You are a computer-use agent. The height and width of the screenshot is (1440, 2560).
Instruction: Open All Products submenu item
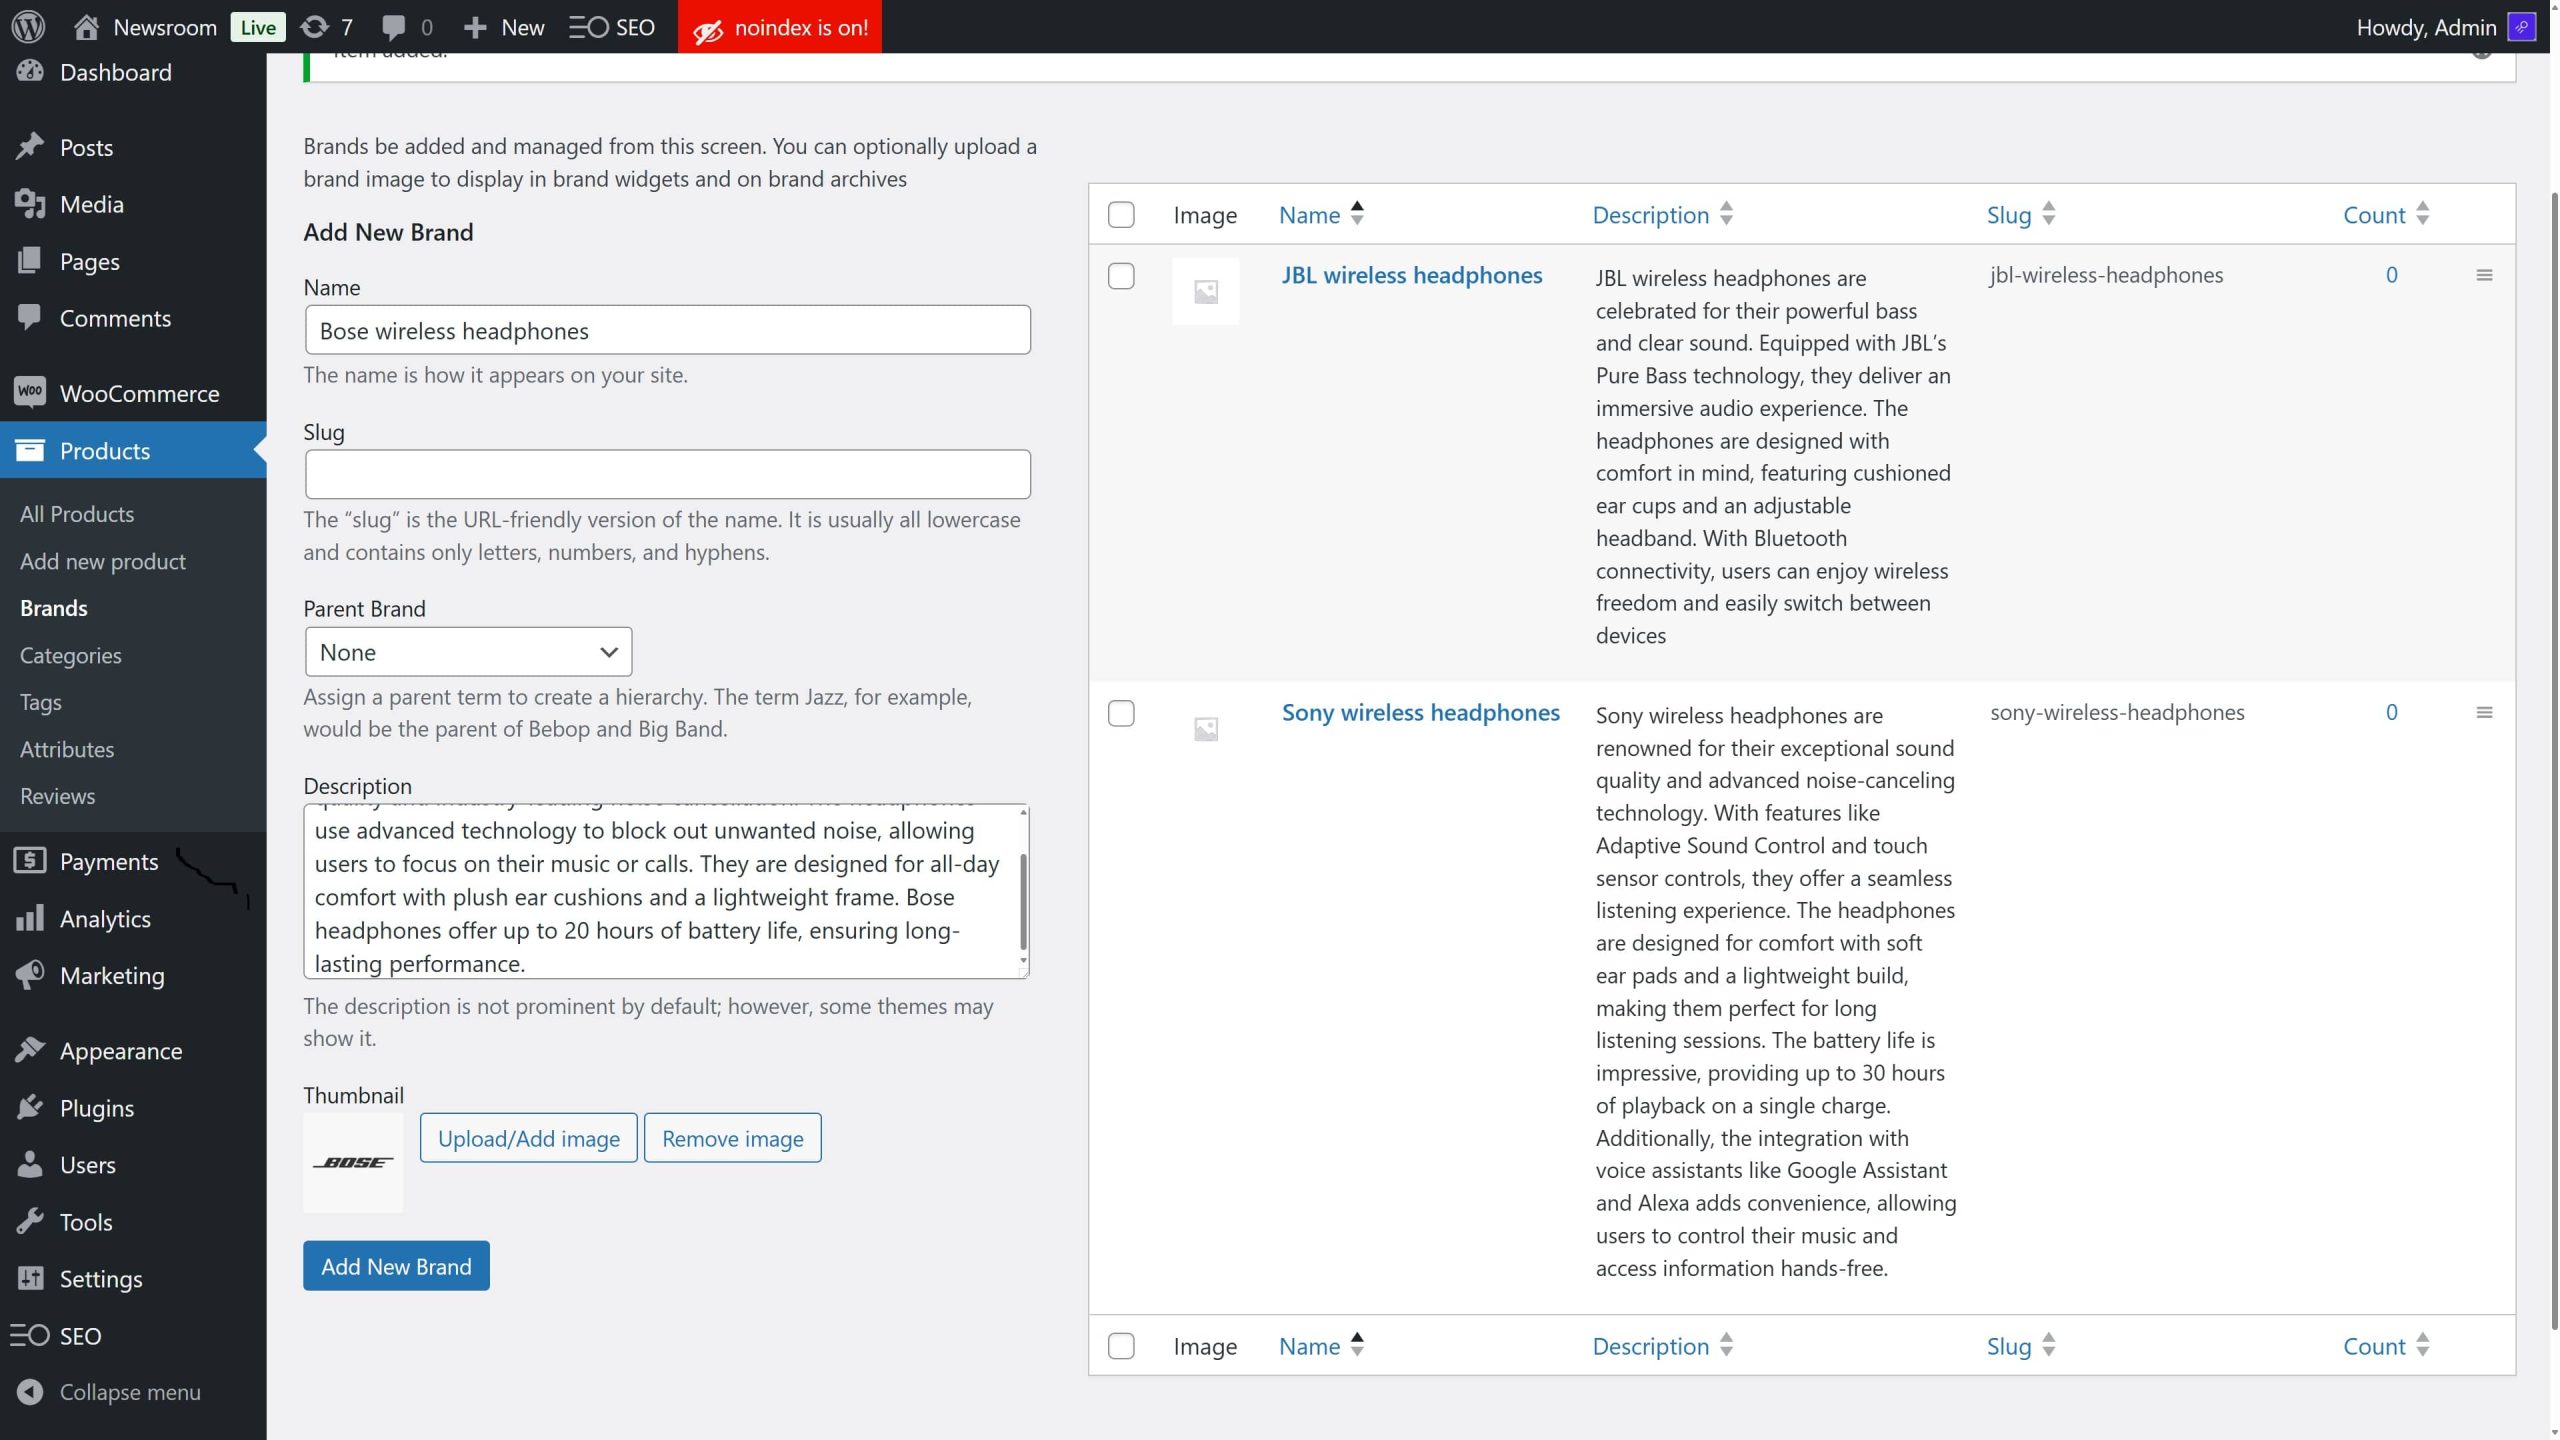click(77, 514)
